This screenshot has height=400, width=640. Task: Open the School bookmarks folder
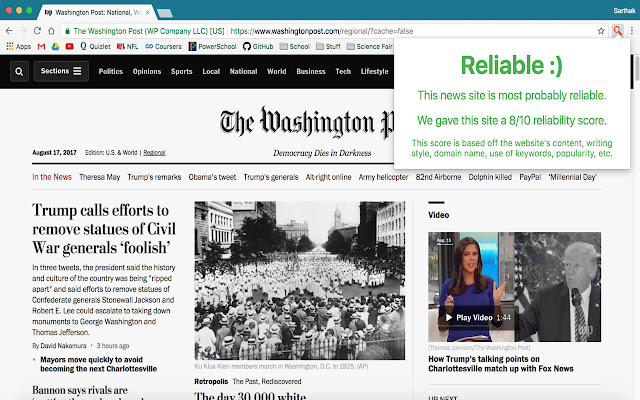(295, 47)
